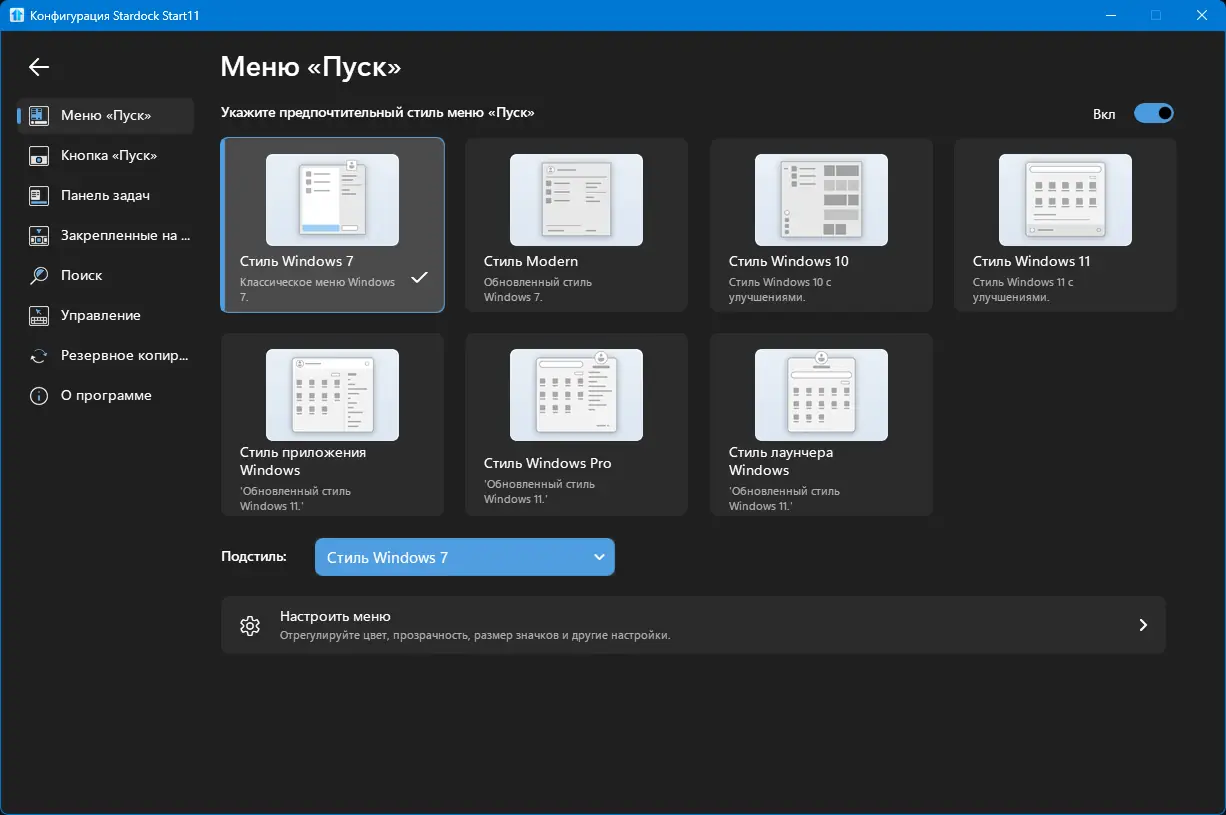Select the Стиль приложения Windows card
This screenshot has height=815, width=1226.
[332, 425]
